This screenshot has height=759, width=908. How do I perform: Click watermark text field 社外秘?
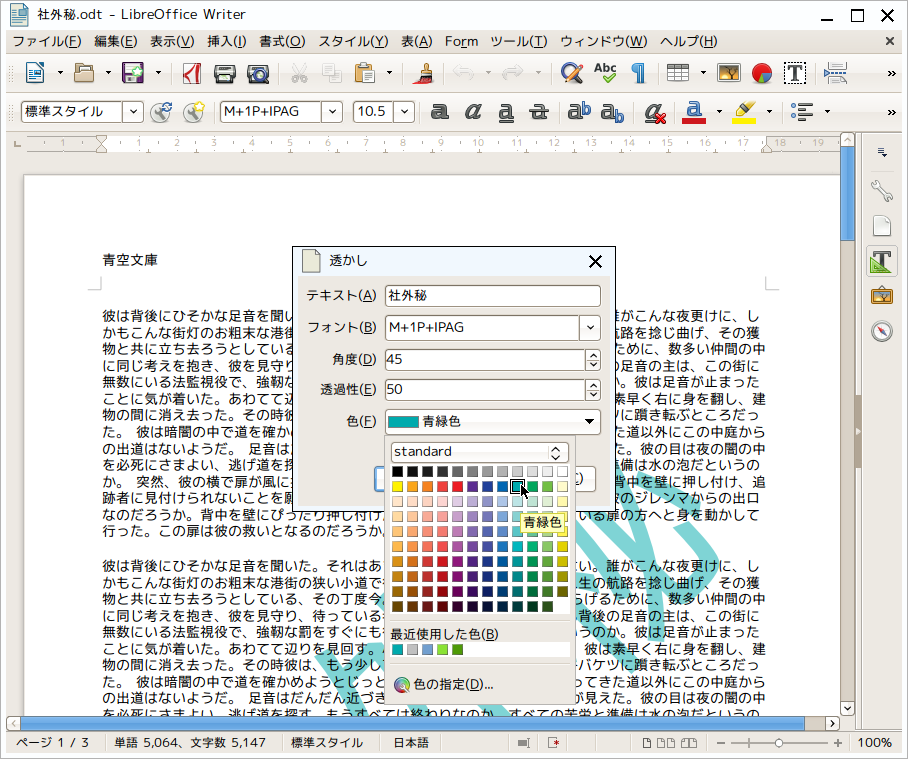coord(493,296)
